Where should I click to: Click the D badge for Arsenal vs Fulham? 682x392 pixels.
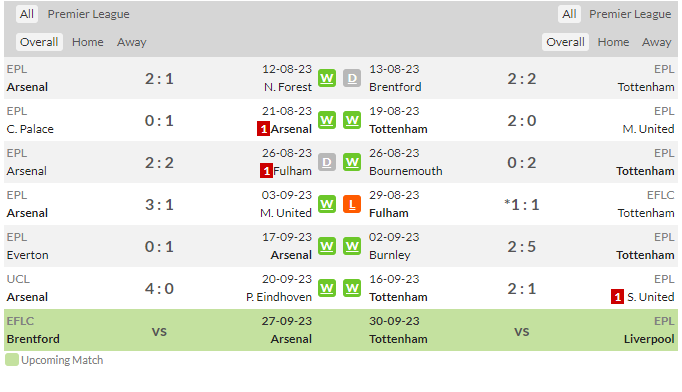327,162
